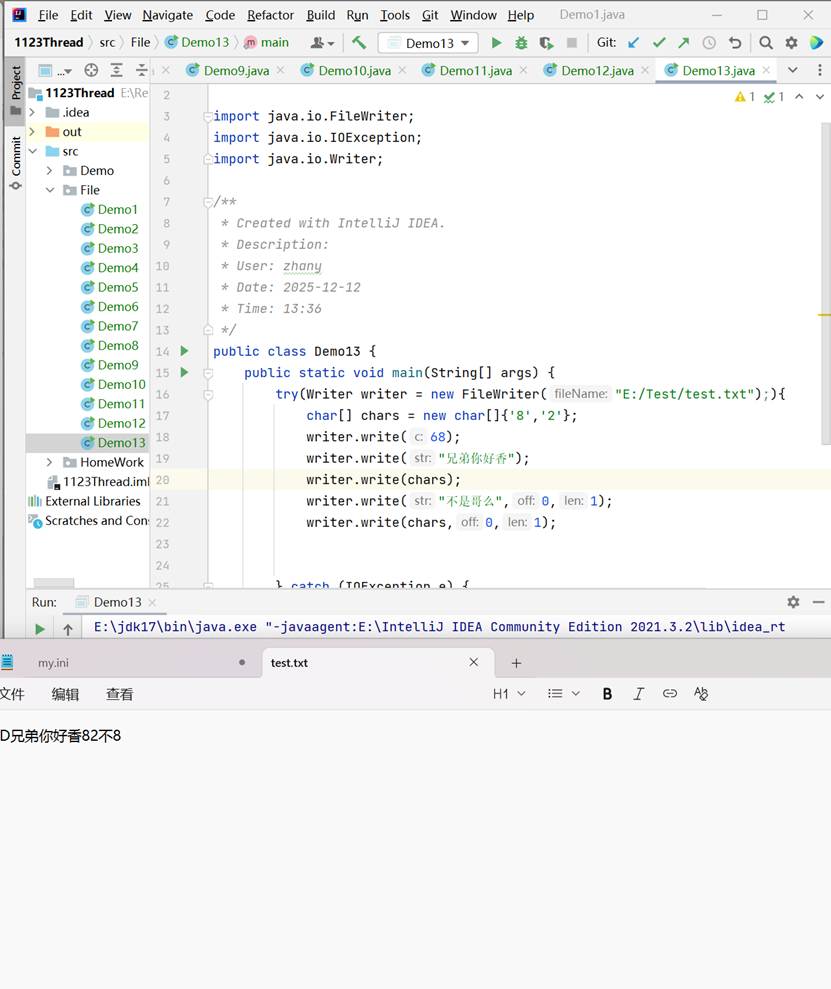Viewport: 831px width, 989px height.
Task: Select 1123Thread.iml file in tree
Action: coord(99,482)
